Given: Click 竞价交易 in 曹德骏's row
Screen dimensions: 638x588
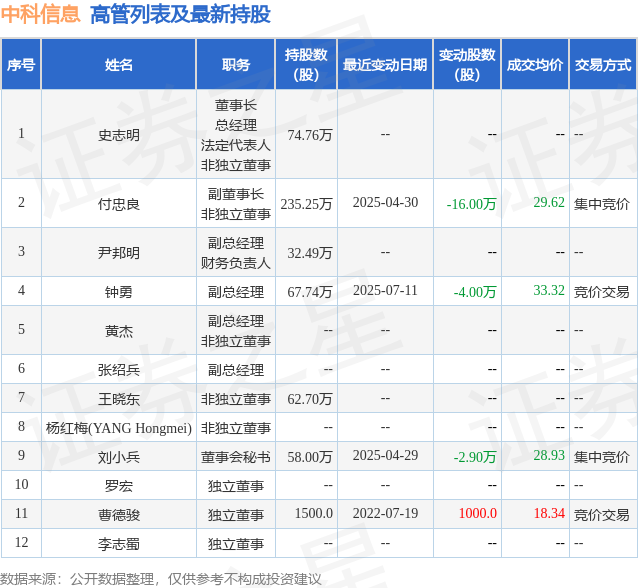Looking at the screenshot, I should coord(601,515).
